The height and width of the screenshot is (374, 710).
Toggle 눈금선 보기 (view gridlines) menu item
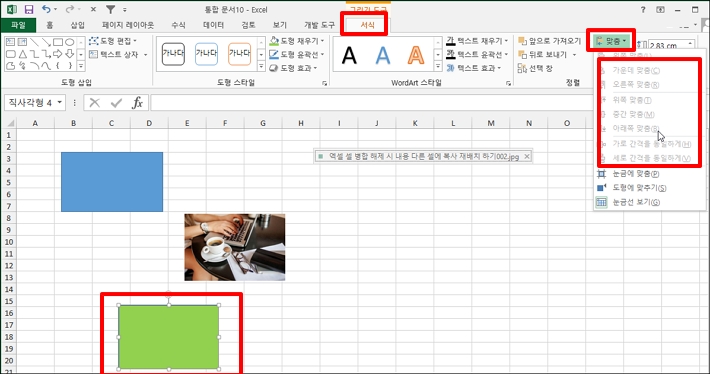650,202
